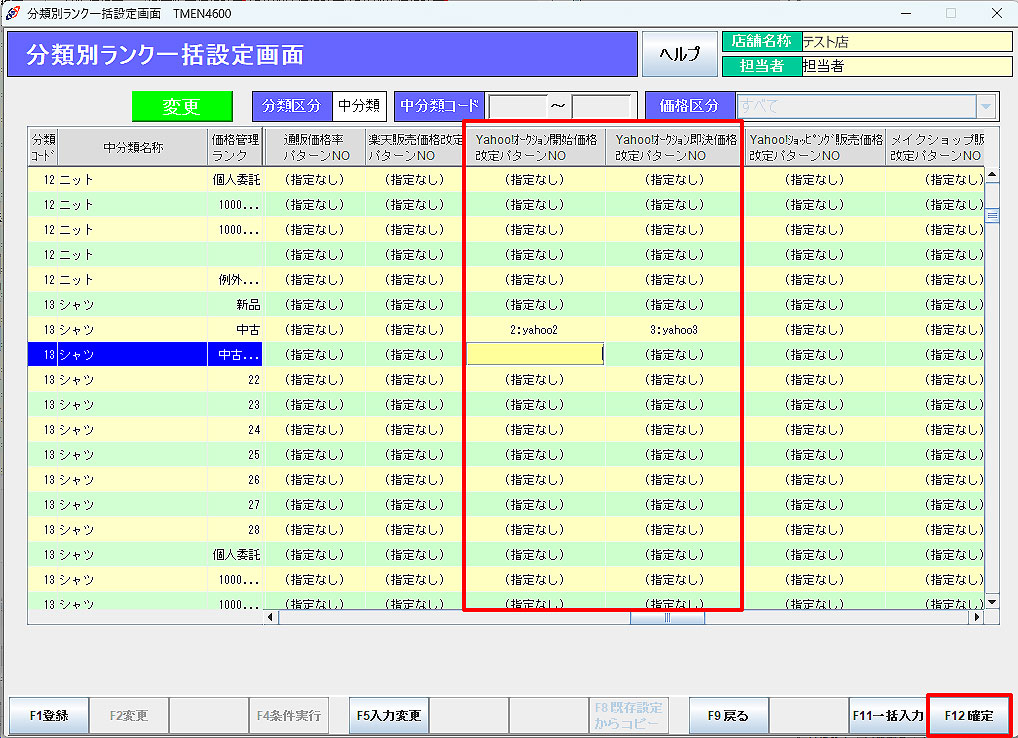
Task: Click the F9 戻る button
Action: (x=728, y=716)
